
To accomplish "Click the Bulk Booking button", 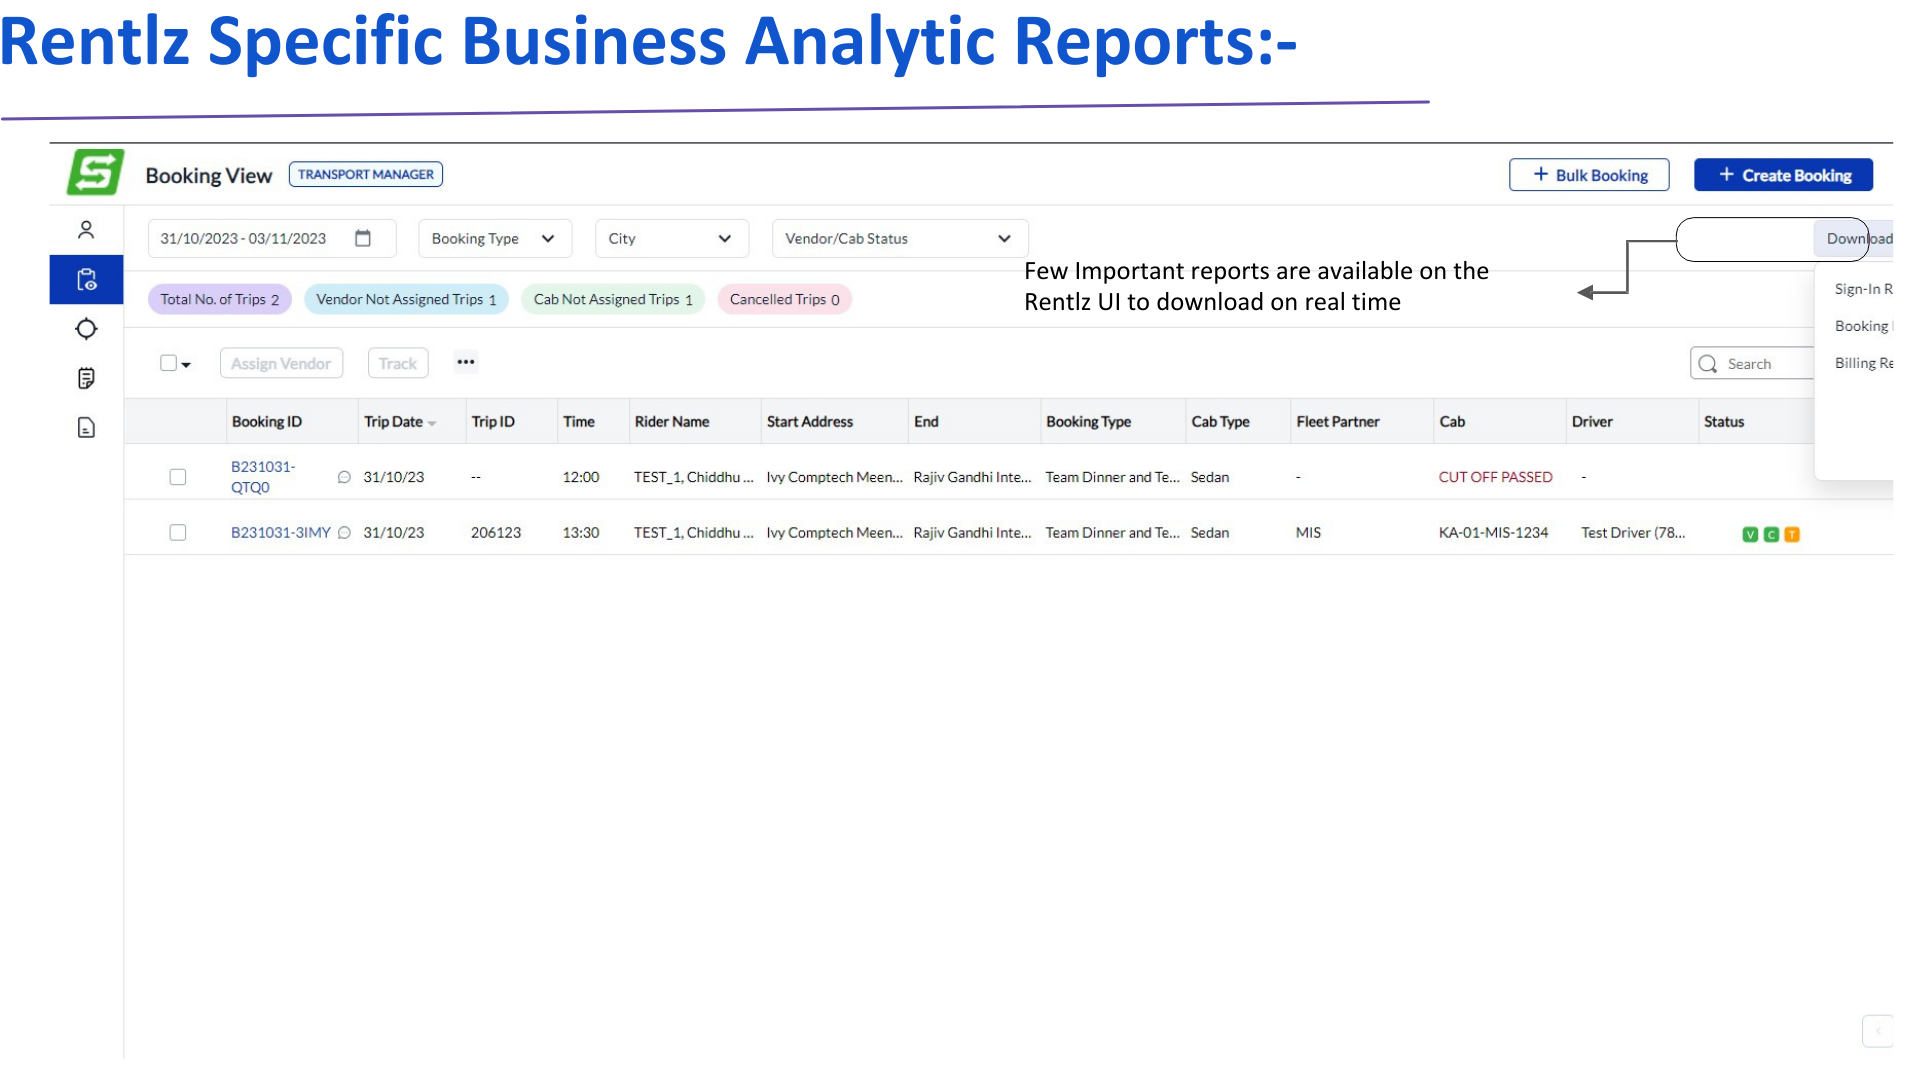I will (x=1589, y=175).
